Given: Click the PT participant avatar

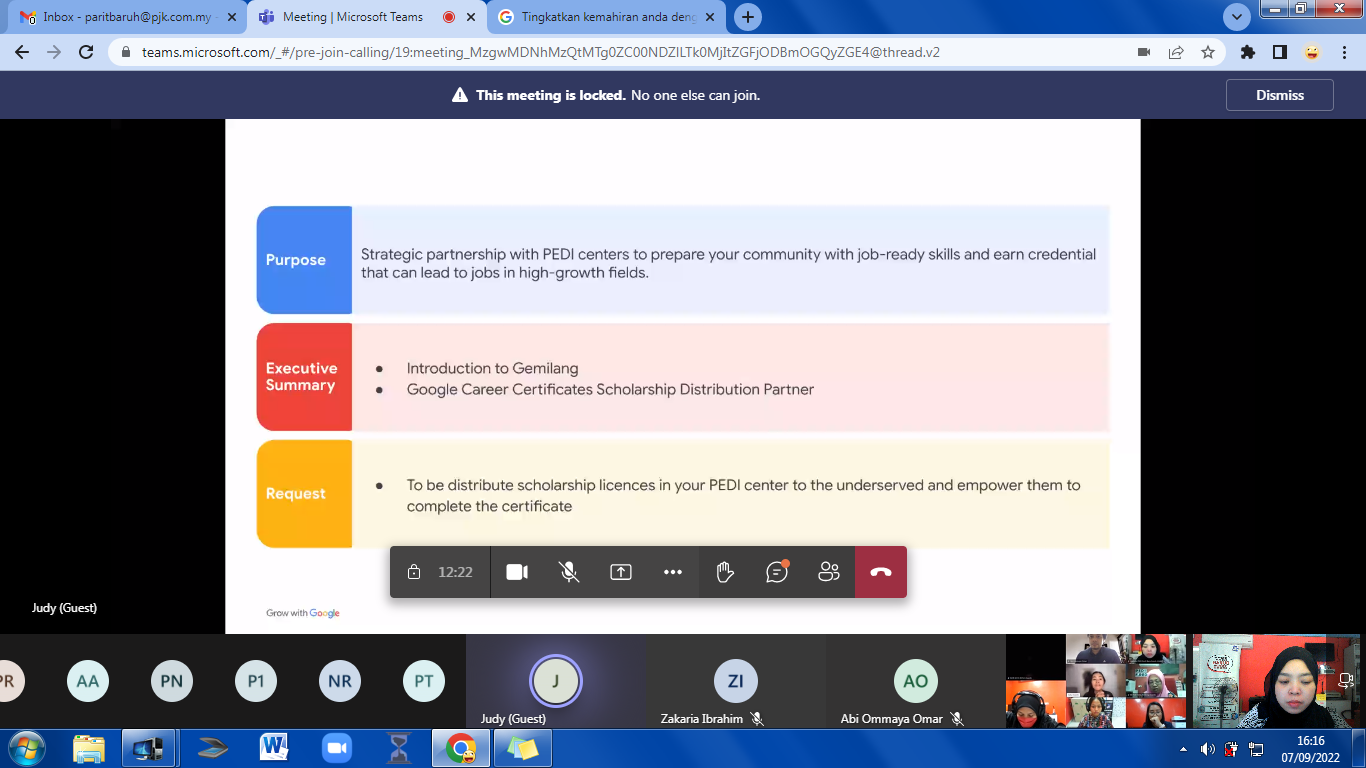Looking at the screenshot, I should [424, 681].
